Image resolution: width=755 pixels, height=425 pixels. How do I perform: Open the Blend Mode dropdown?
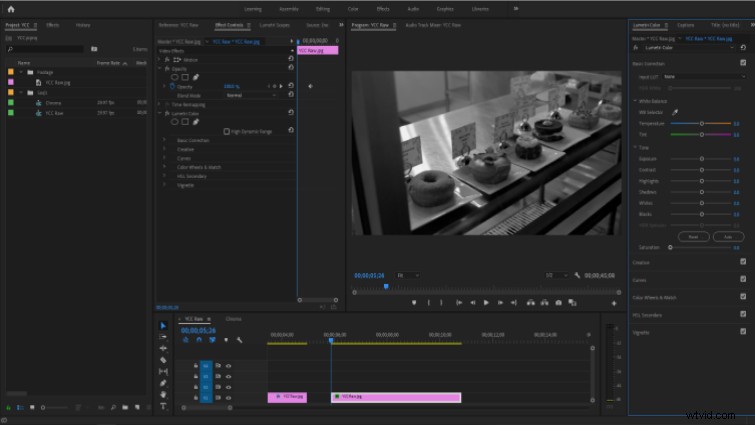tap(251, 95)
